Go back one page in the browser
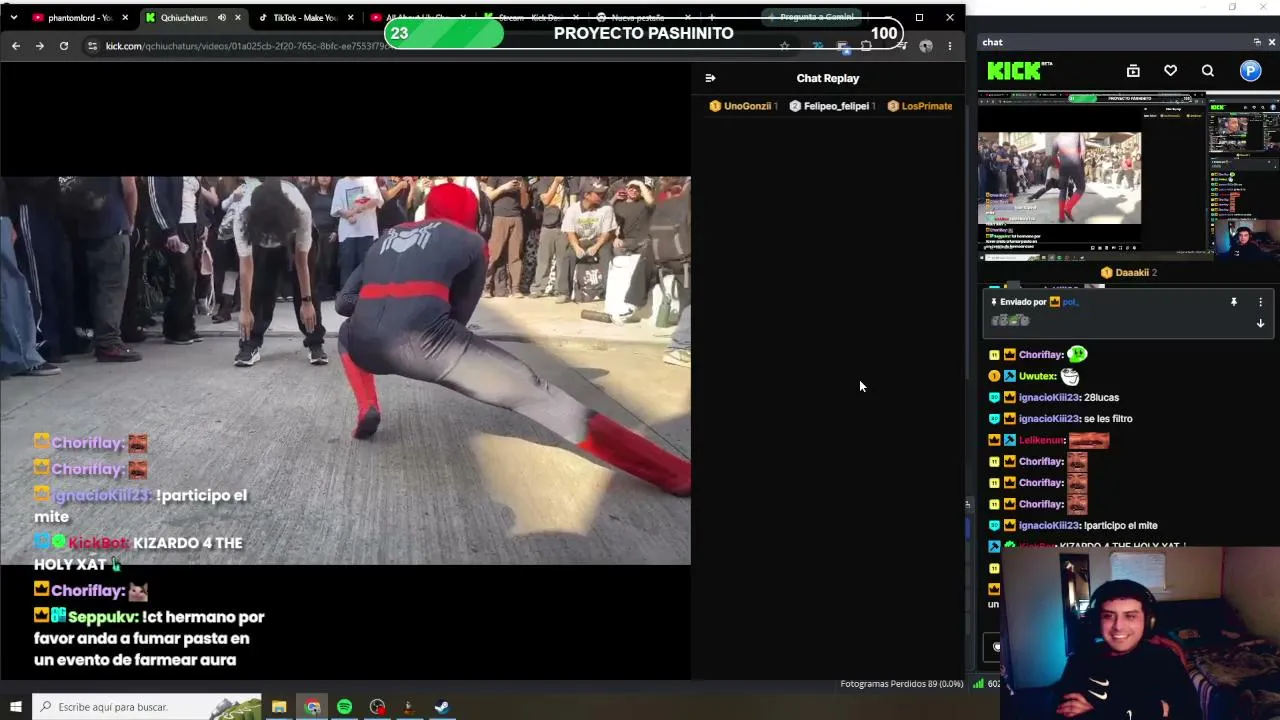1280x720 pixels. (16, 46)
